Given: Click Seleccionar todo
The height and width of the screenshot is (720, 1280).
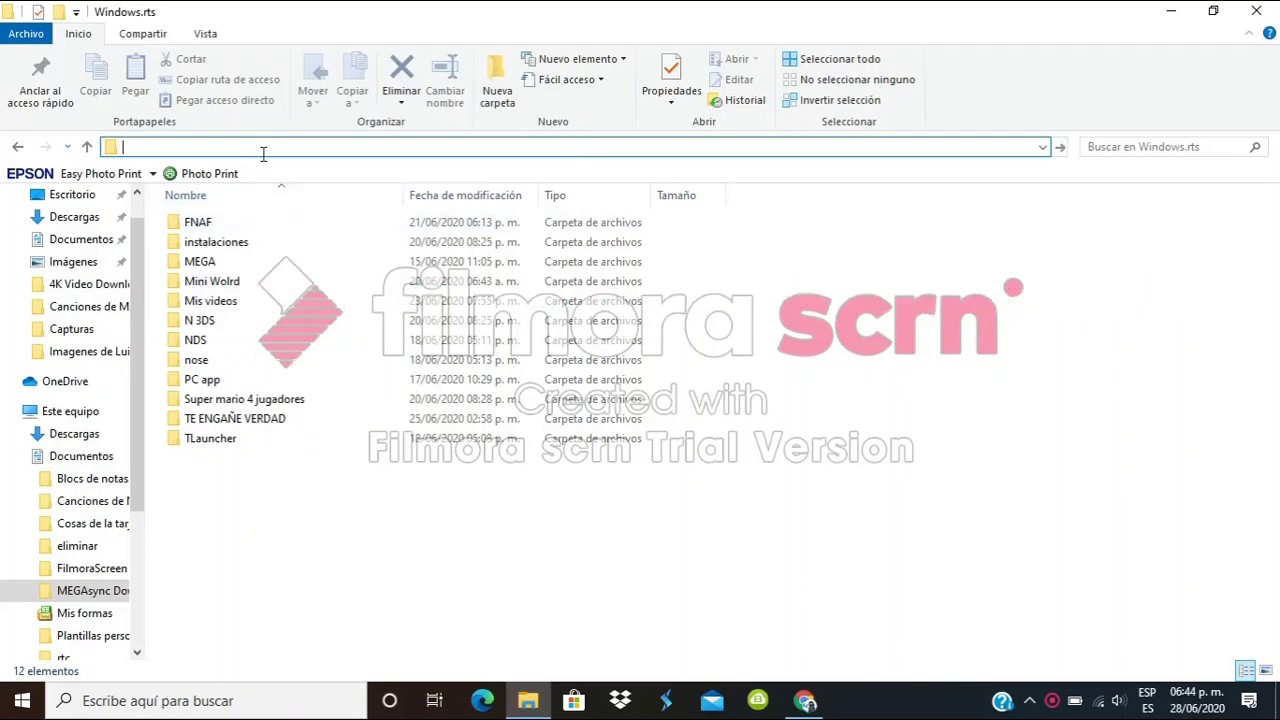Looking at the screenshot, I should point(831,59).
